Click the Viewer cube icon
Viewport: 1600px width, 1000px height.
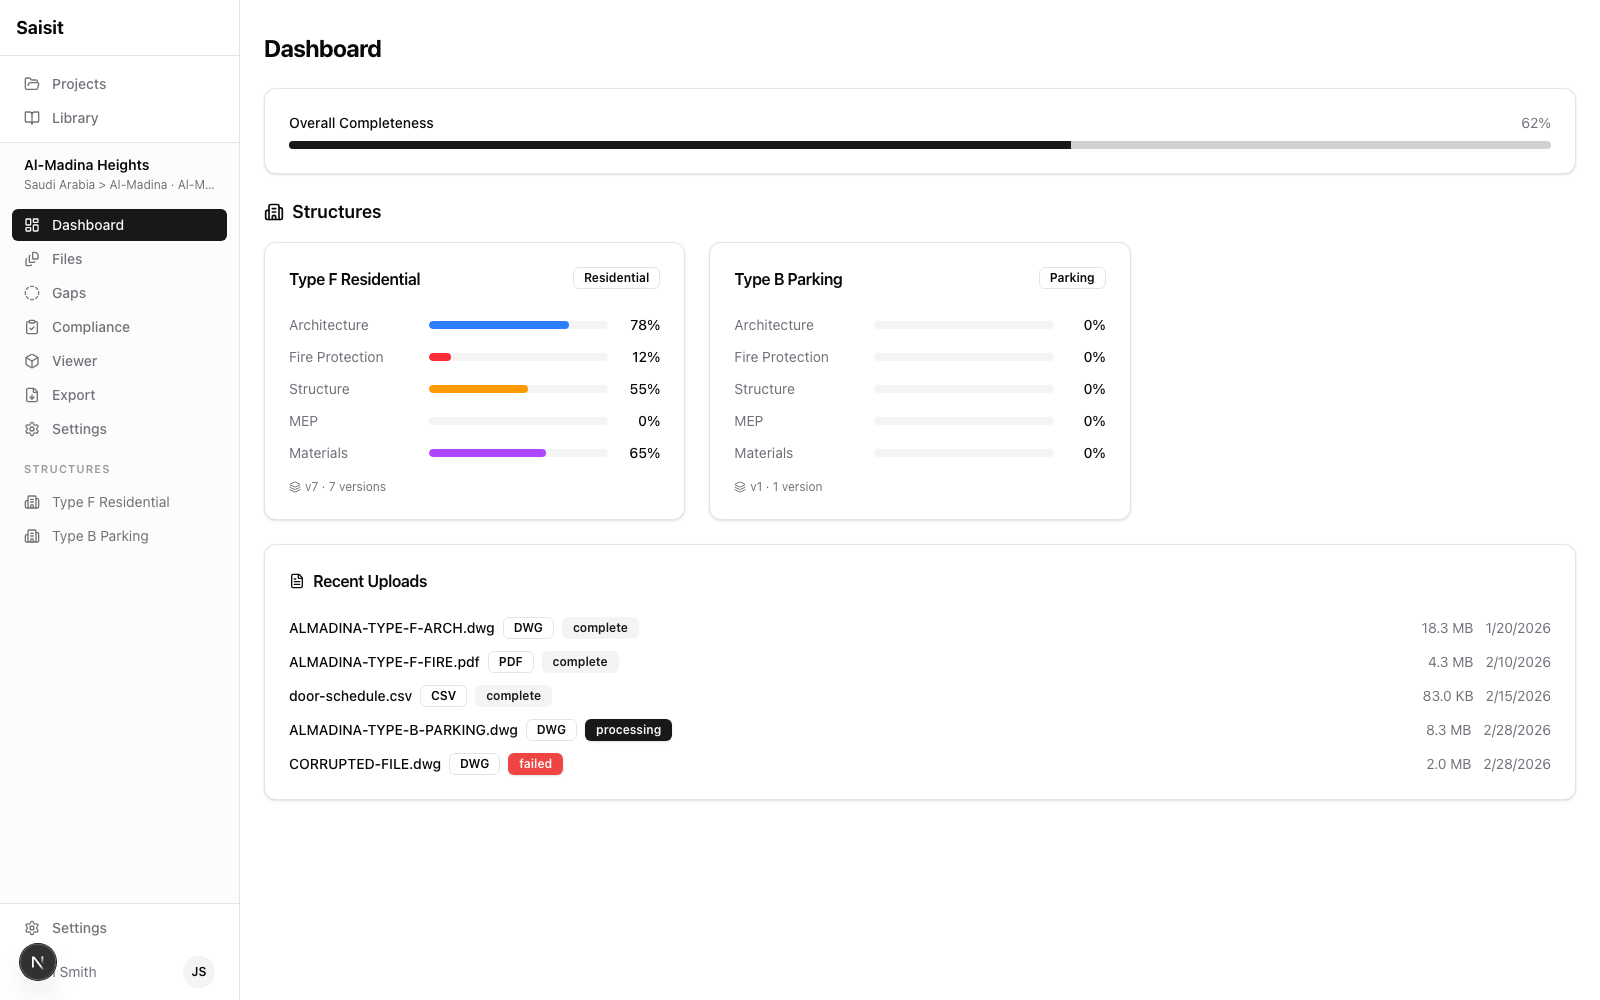(x=32, y=361)
